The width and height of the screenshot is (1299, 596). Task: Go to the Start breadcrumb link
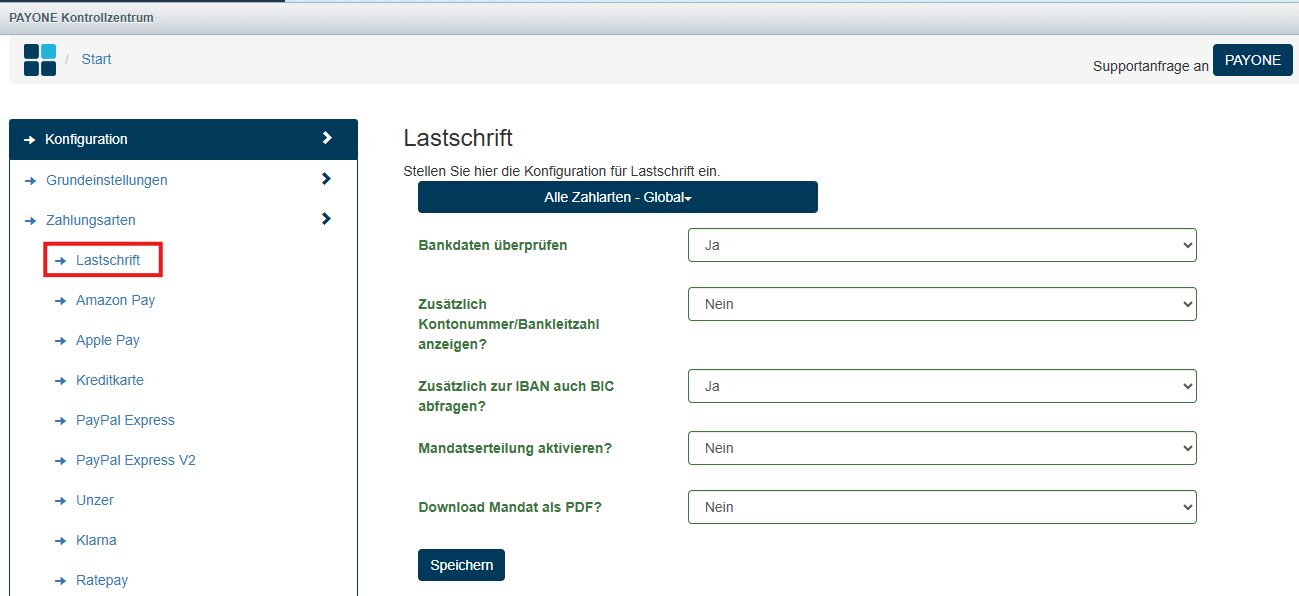click(97, 59)
